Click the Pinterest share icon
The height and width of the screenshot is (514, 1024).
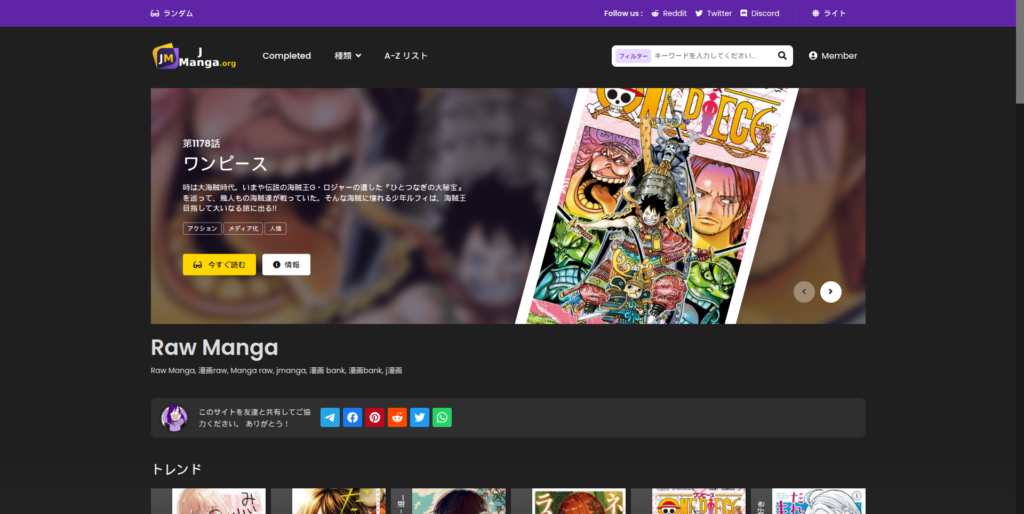coord(375,418)
